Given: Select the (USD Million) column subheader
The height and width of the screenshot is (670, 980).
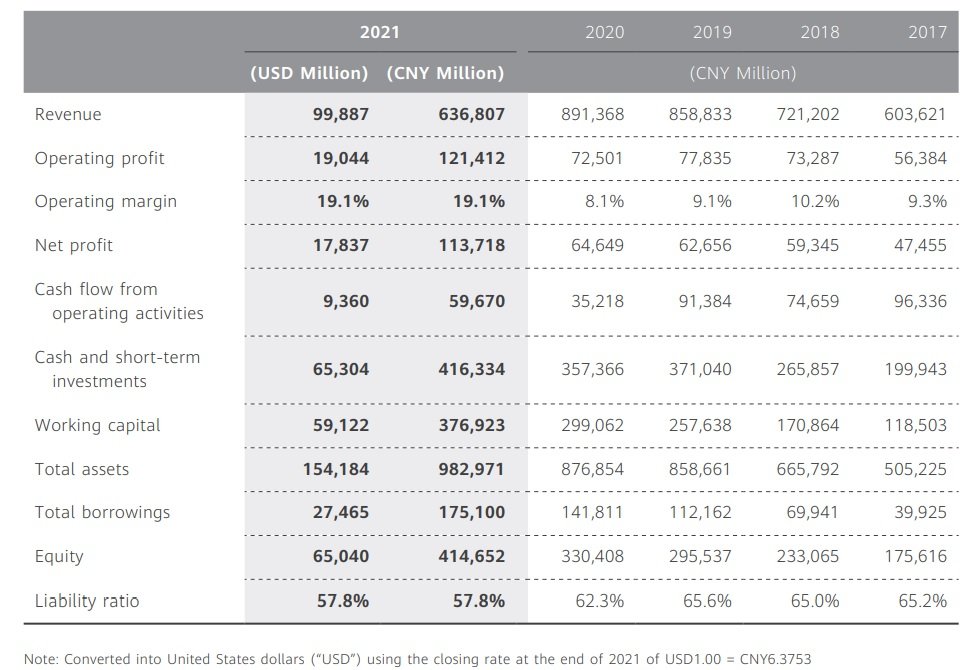Looking at the screenshot, I should point(309,73).
